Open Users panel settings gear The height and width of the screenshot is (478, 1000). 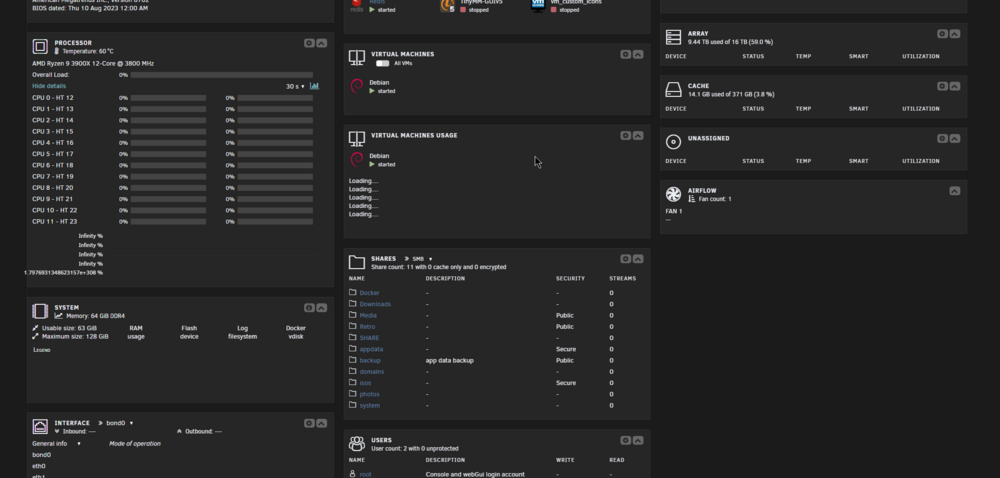point(626,440)
